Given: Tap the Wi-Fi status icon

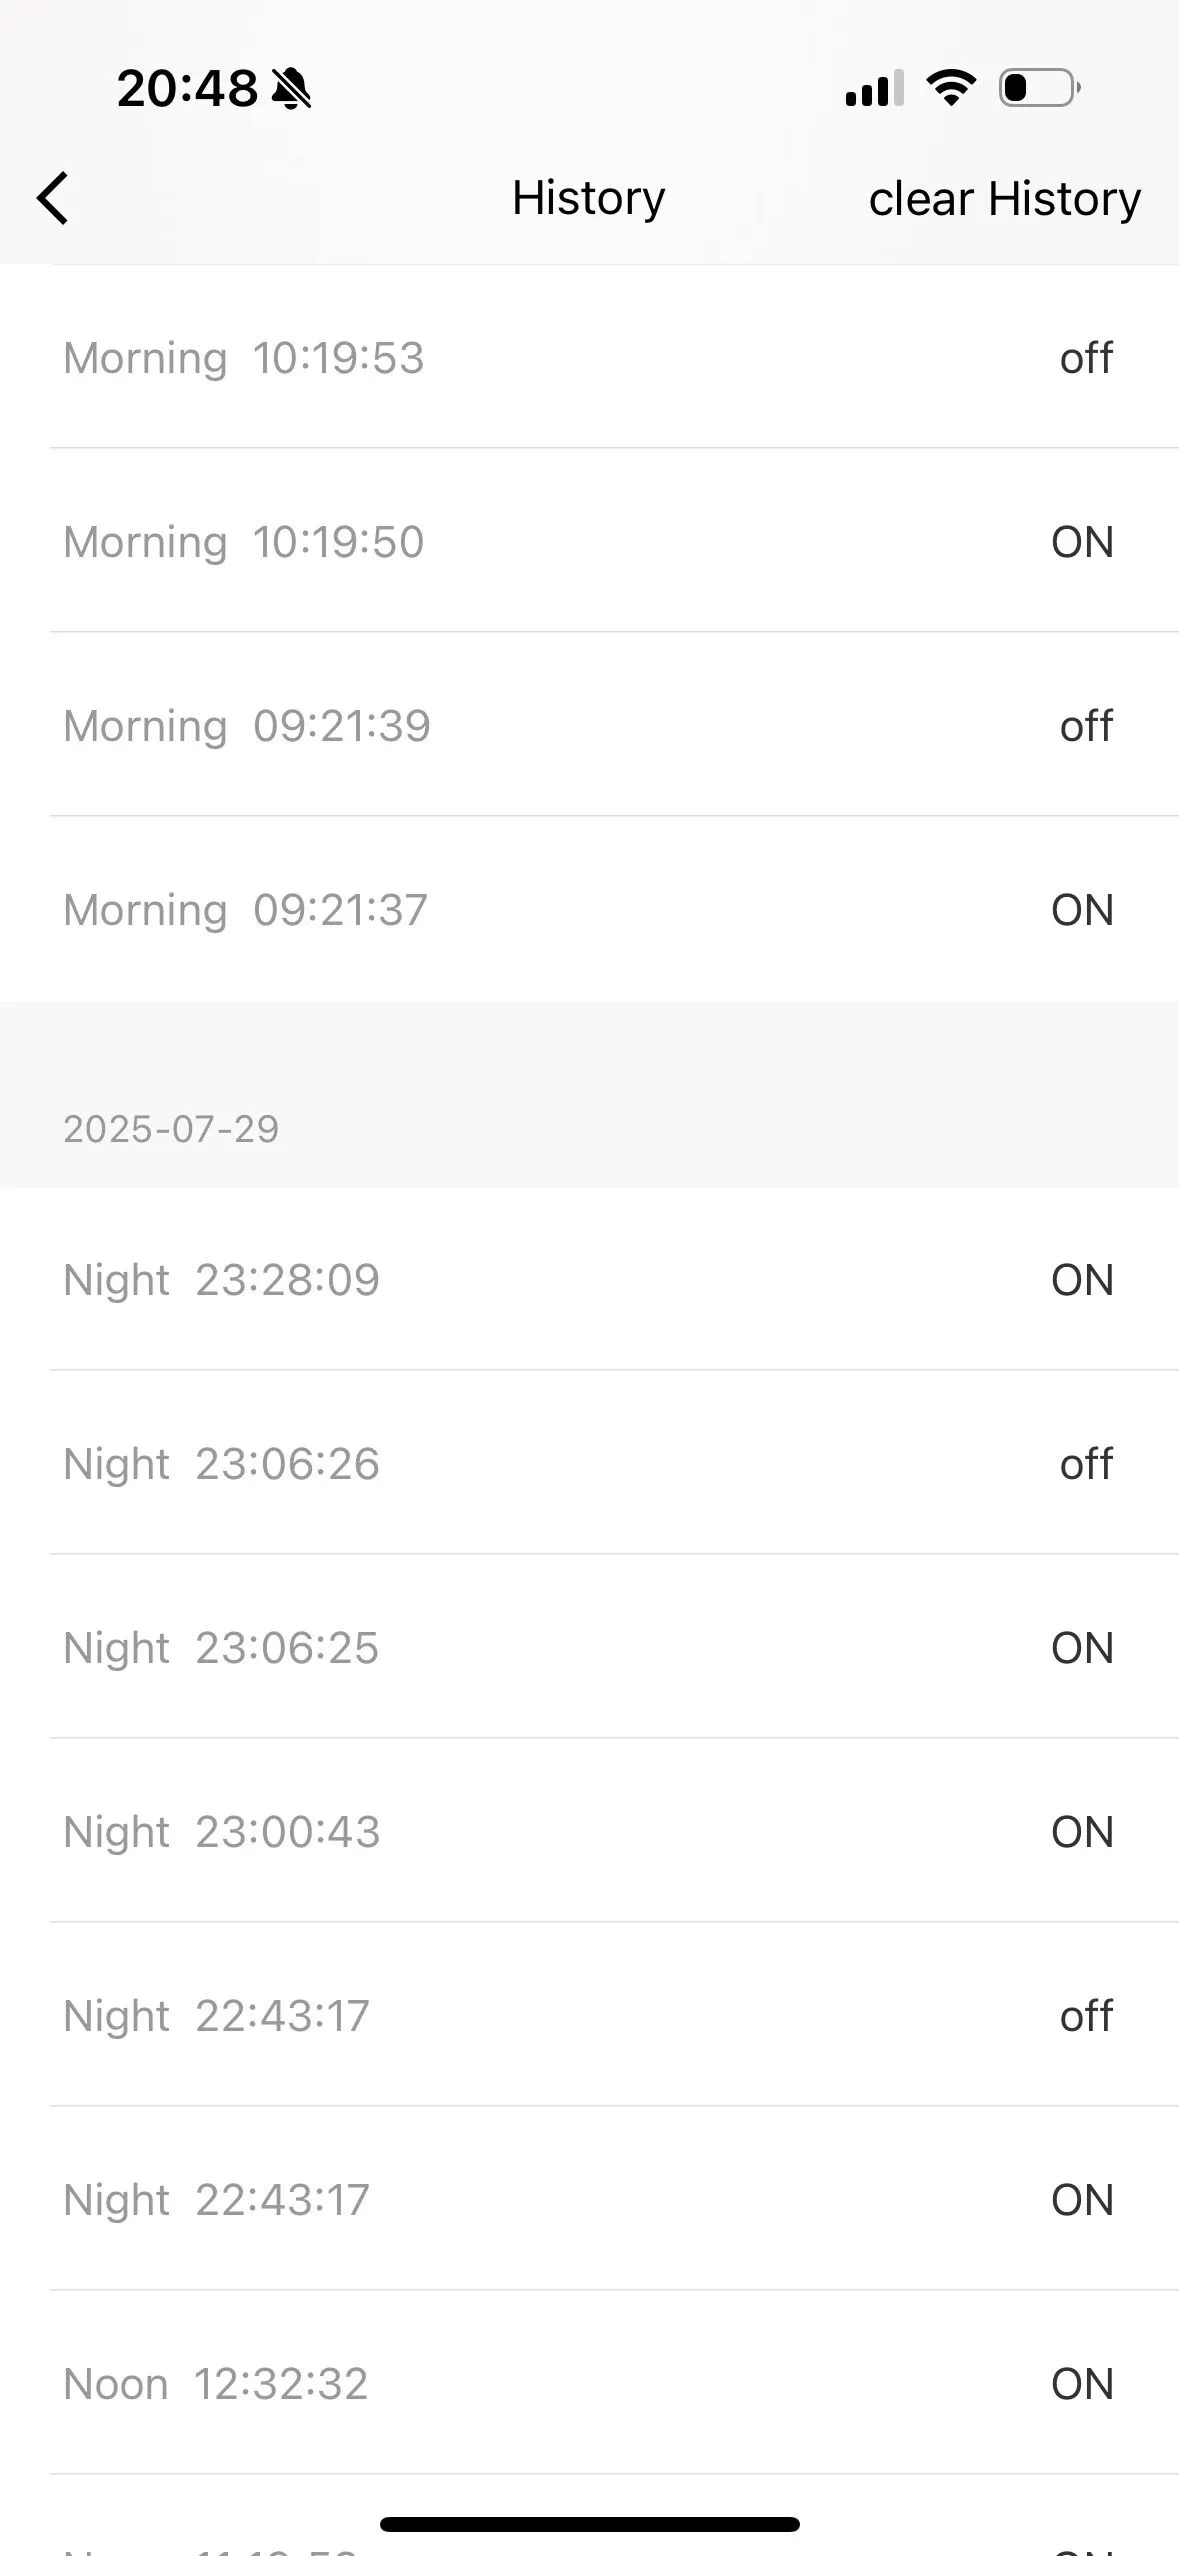Looking at the screenshot, I should [951, 88].
